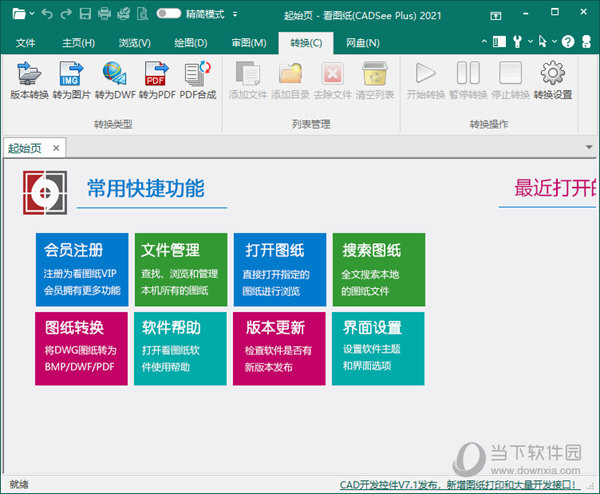Click the 文件管理 tile

pyautogui.click(x=181, y=270)
